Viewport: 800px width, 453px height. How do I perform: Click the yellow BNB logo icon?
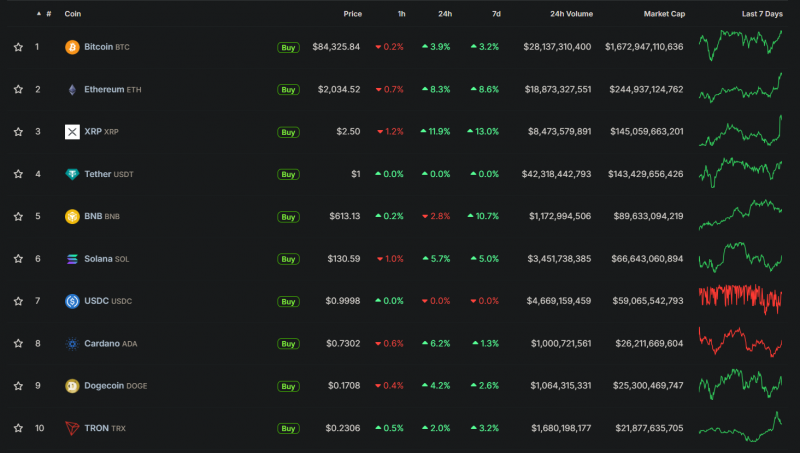click(72, 216)
